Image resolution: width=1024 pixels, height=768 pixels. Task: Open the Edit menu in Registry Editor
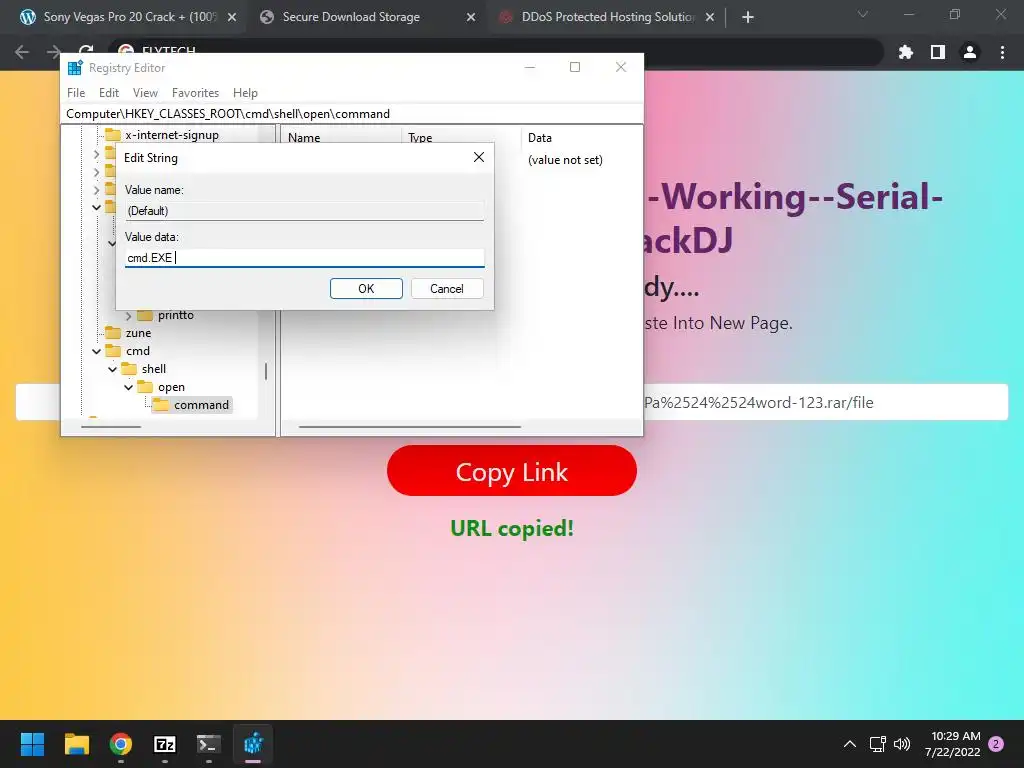tap(108, 93)
